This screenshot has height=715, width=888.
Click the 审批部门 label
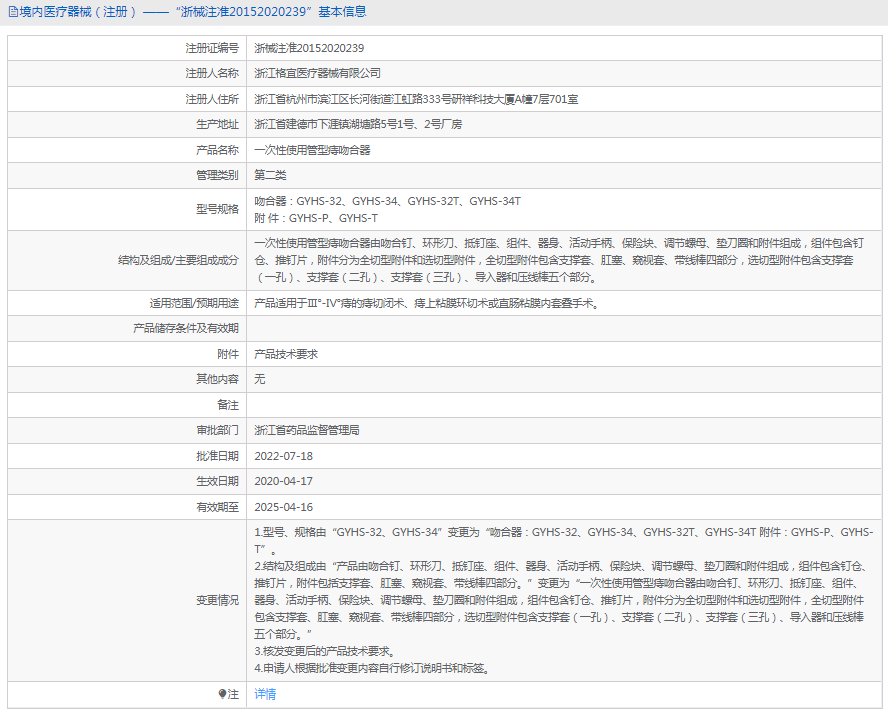pyautogui.click(x=217, y=430)
